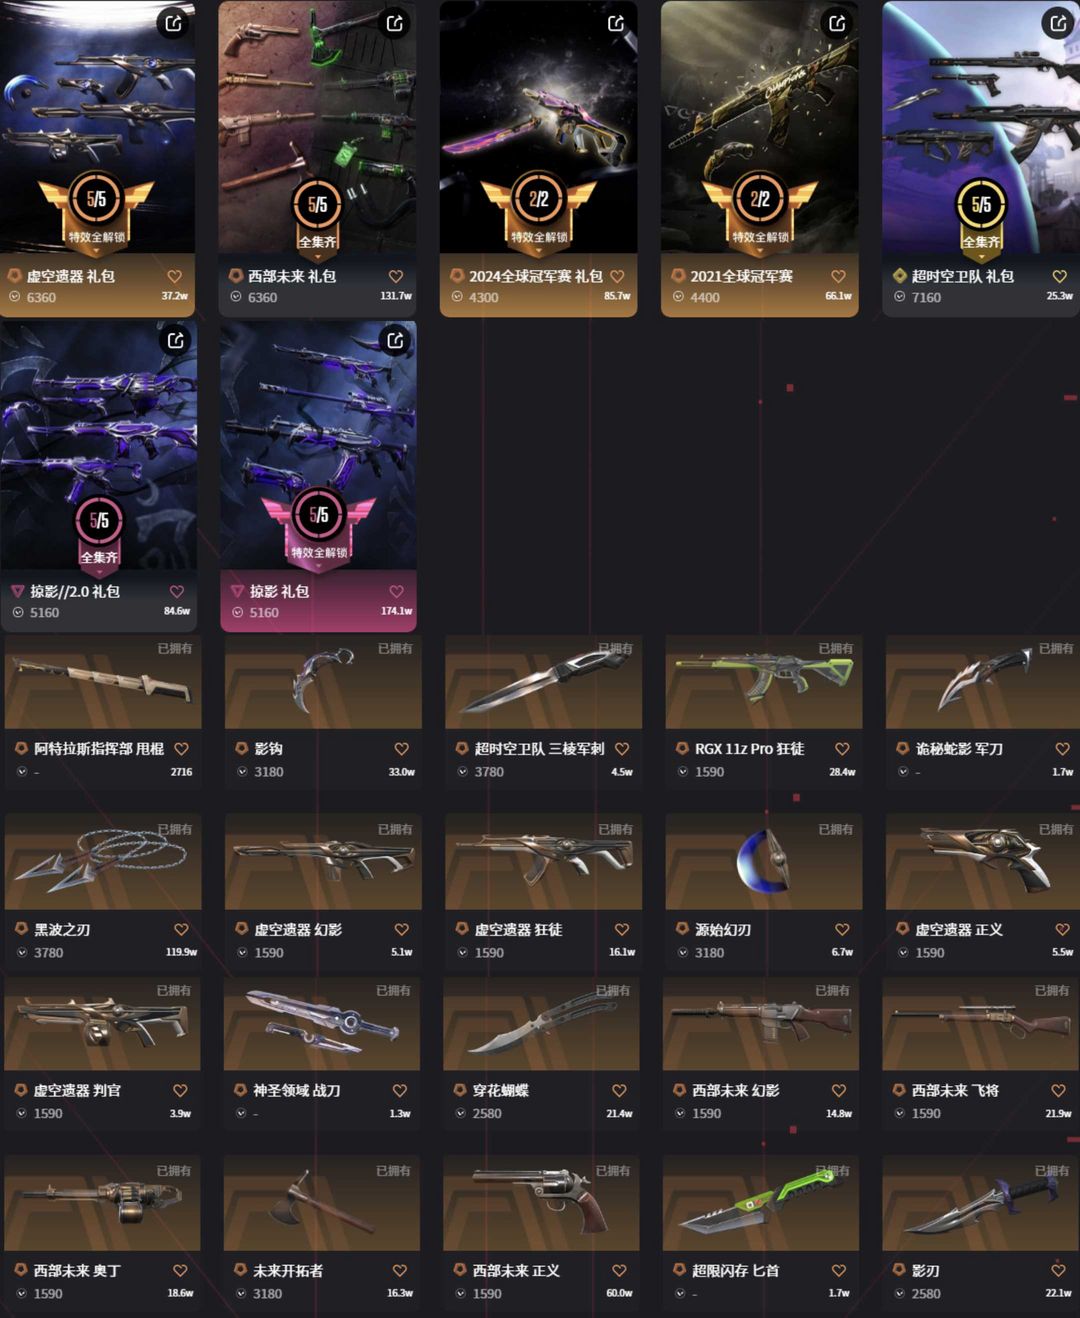Favorite the 虚空遗器 礼包 with heart
The height and width of the screenshot is (1318, 1080).
[x=175, y=277]
